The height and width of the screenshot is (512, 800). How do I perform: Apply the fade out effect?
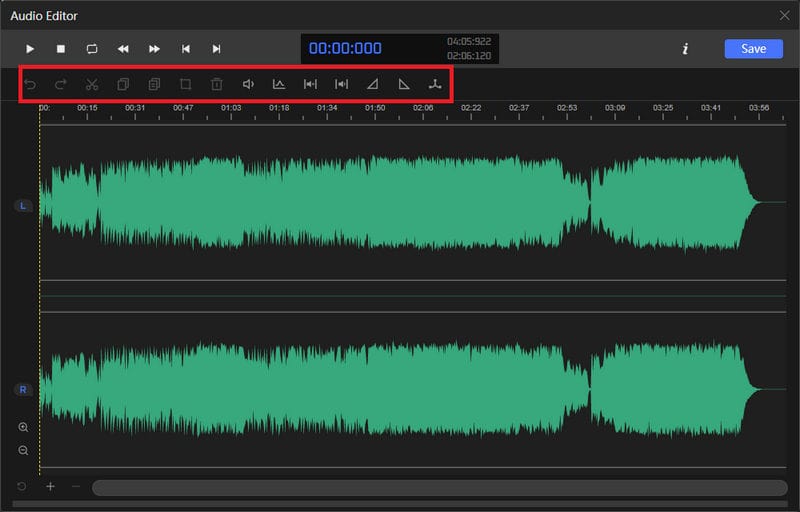pyautogui.click(x=404, y=84)
